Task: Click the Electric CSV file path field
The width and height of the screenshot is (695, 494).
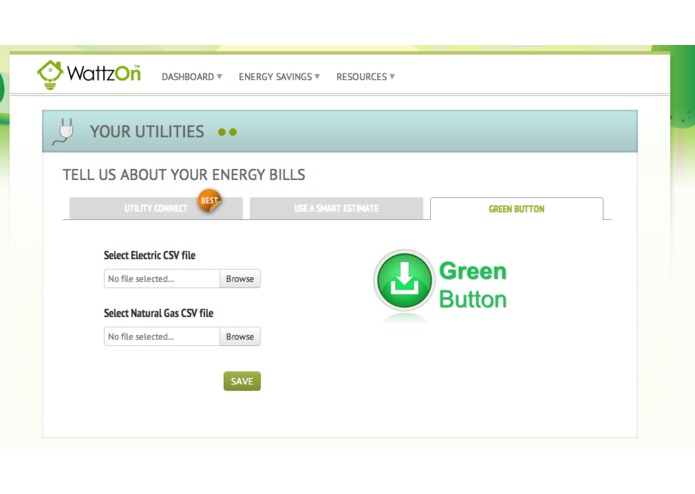Action: (x=162, y=279)
